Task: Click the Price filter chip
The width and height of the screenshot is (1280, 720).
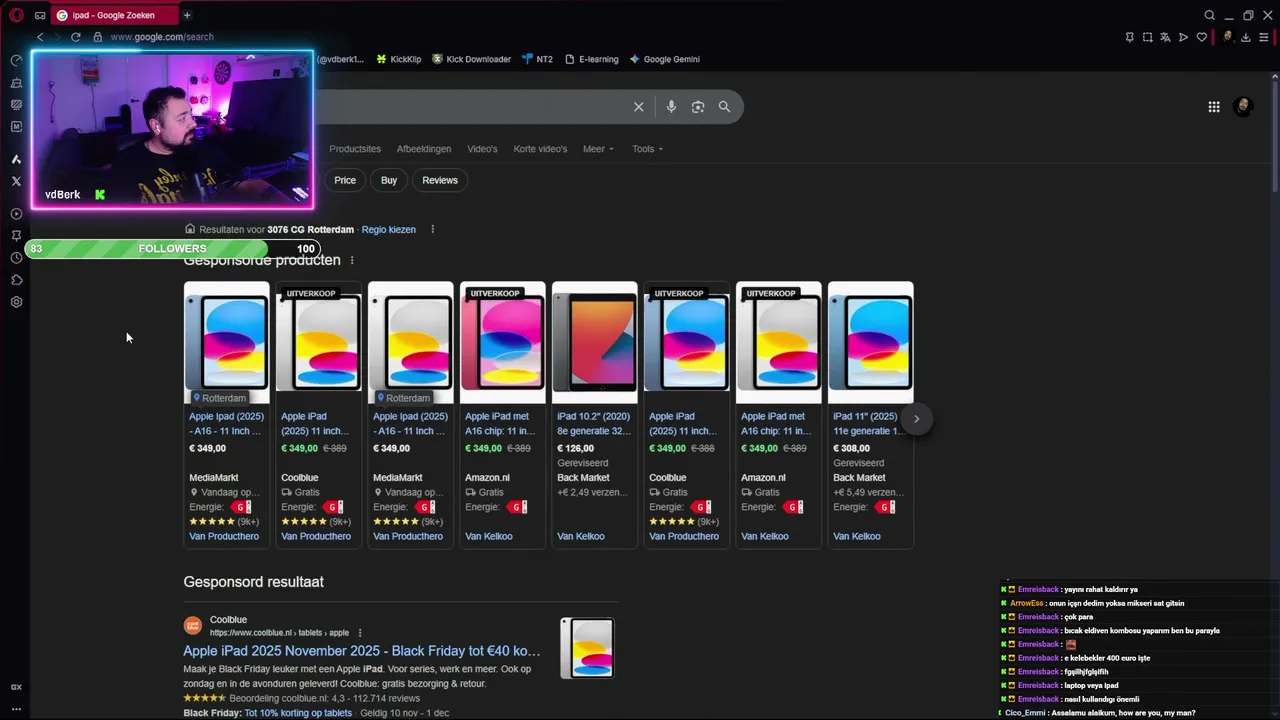Action: [x=345, y=180]
